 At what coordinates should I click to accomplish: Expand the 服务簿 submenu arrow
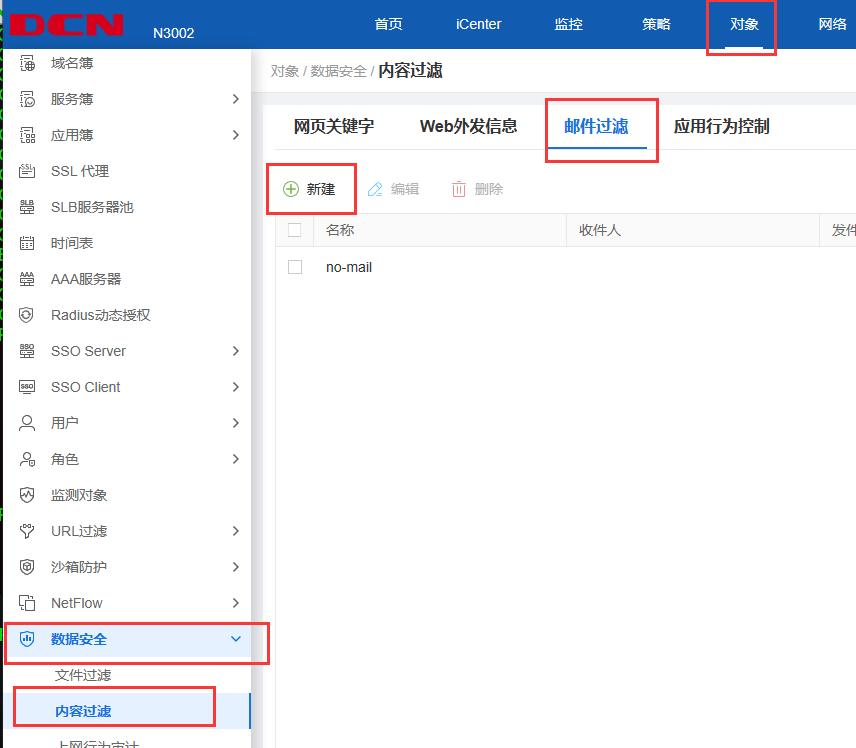(236, 99)
